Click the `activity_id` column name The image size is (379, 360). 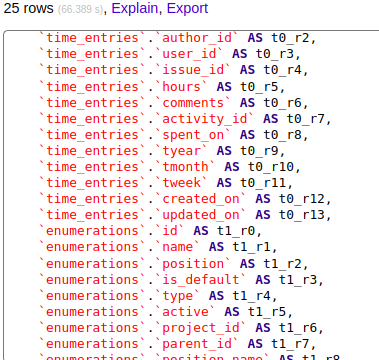coord(205,118)
